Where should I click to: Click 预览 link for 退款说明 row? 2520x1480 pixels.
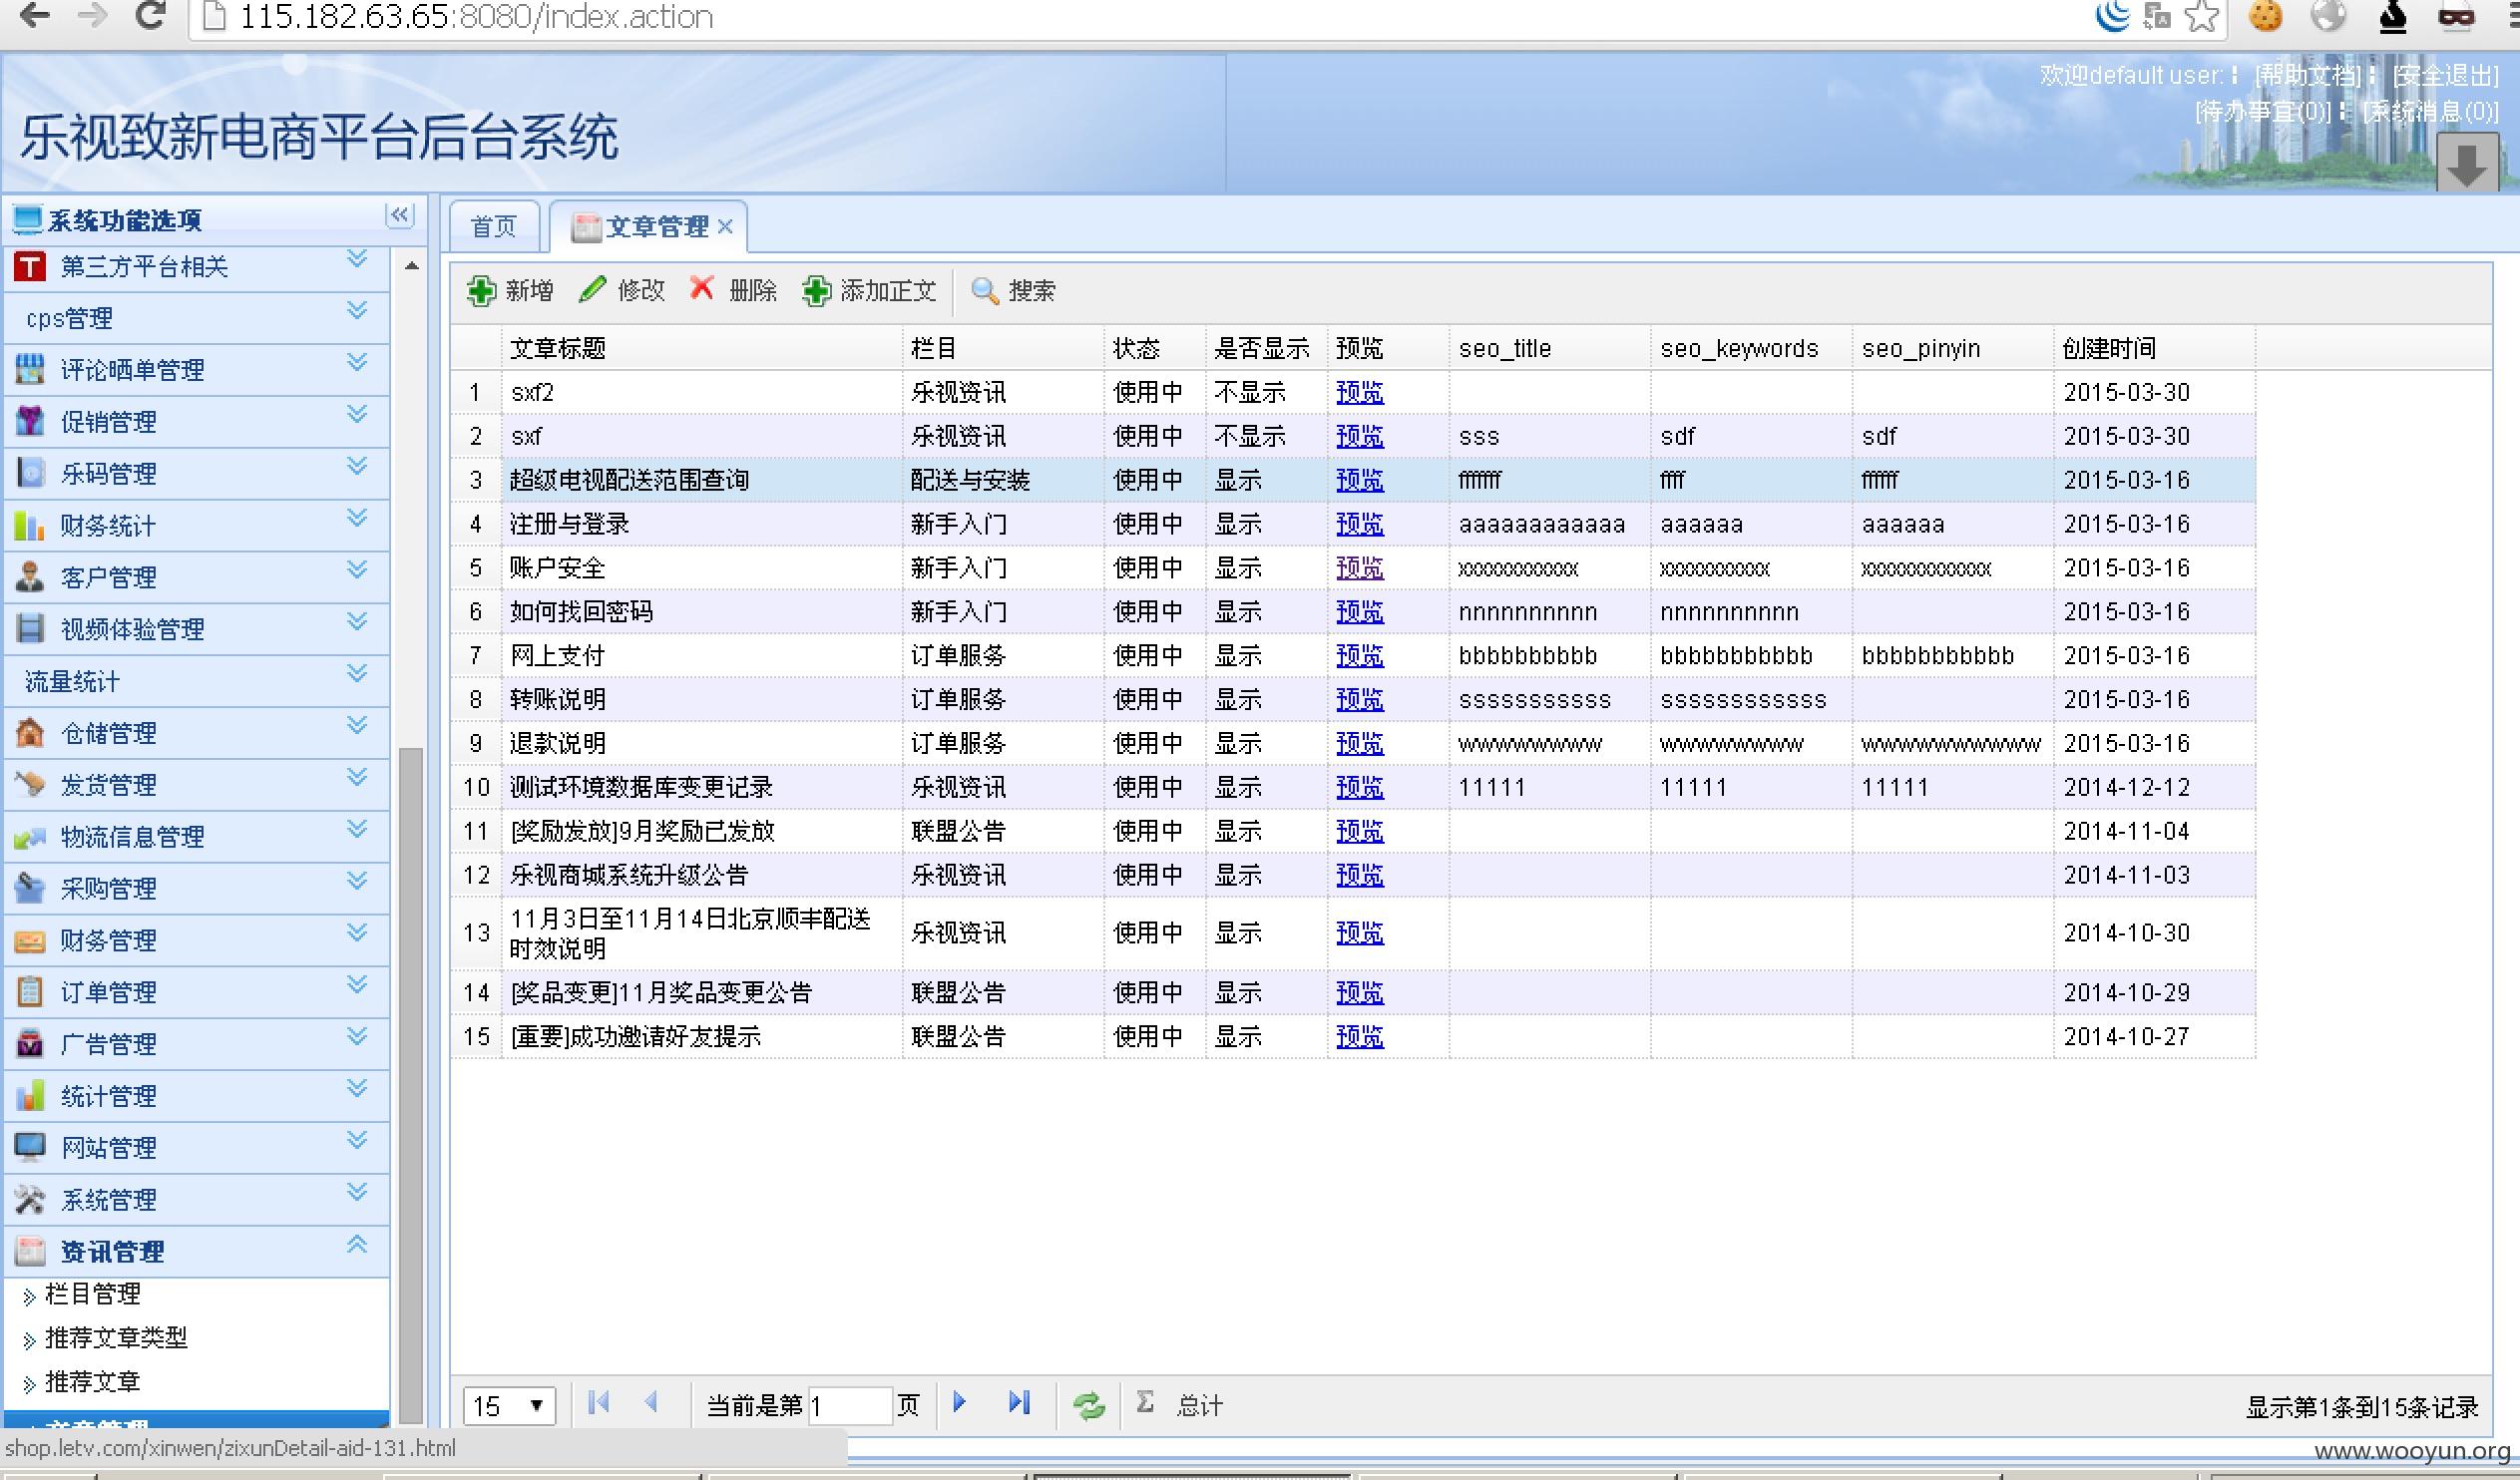tap(1360, 744)
